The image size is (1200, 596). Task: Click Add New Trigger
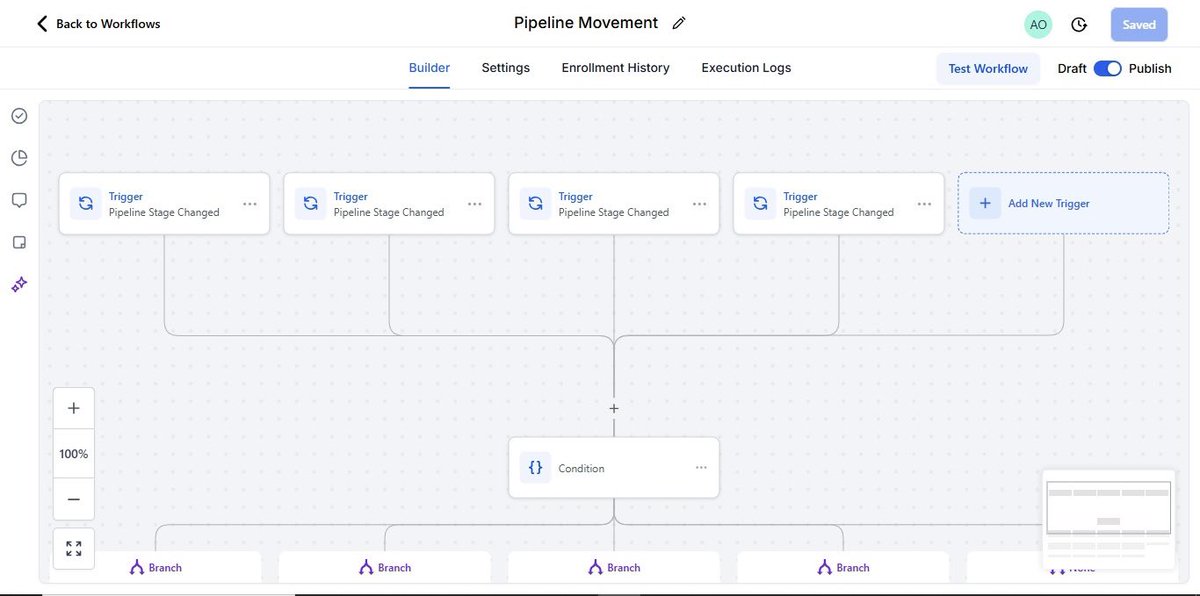[1063, 202]
